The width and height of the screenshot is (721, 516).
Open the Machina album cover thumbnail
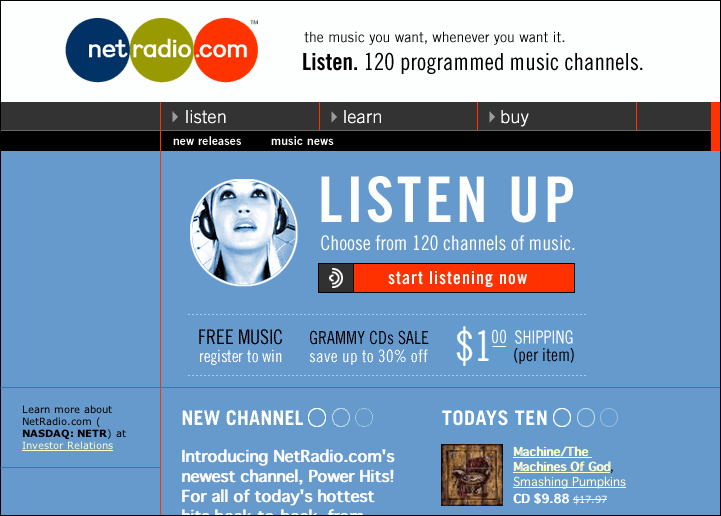click(x=472, y=475)
